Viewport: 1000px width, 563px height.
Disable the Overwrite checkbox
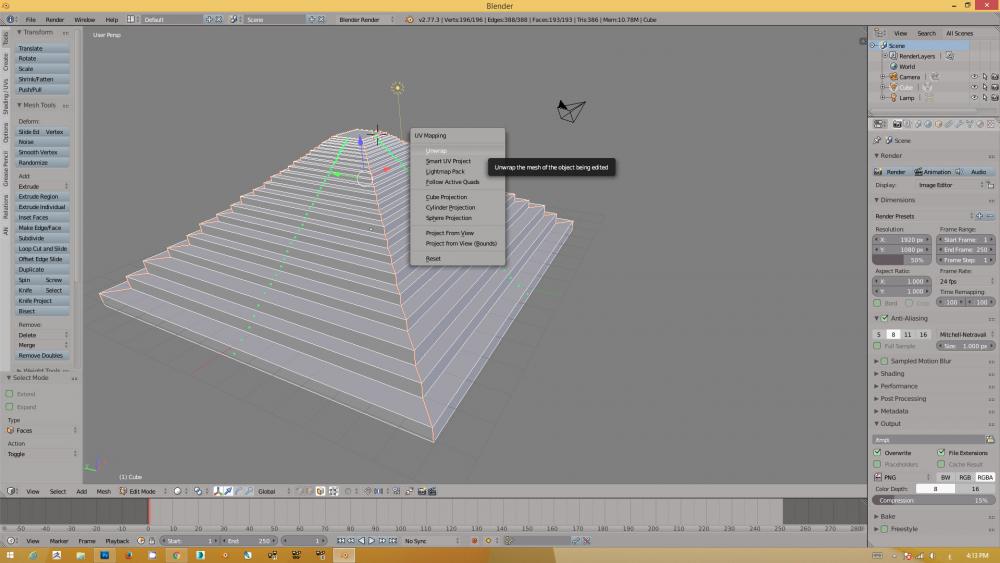pos(878,452)
